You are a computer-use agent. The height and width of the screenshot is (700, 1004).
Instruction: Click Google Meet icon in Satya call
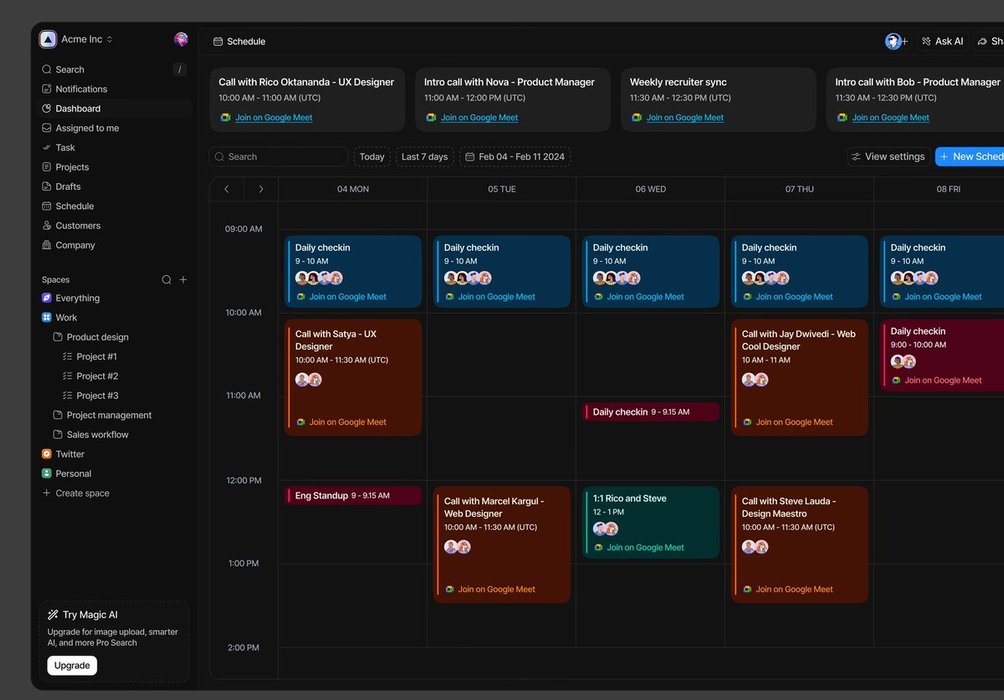(x=300, y=423)
